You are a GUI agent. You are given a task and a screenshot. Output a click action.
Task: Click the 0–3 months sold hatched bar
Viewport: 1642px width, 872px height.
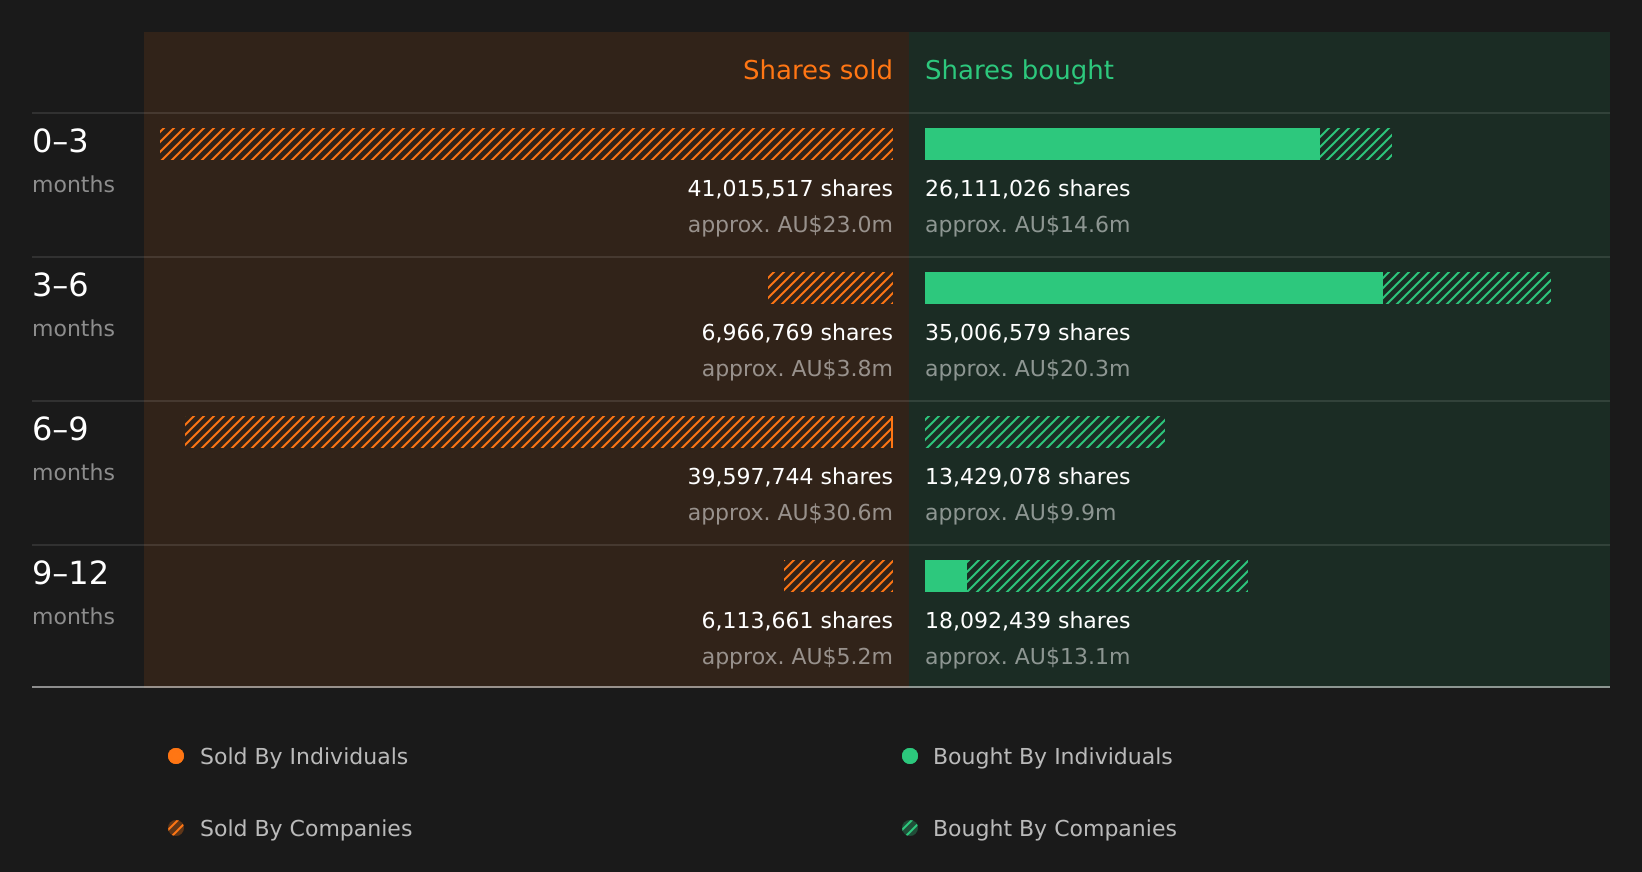click(526, 144)
